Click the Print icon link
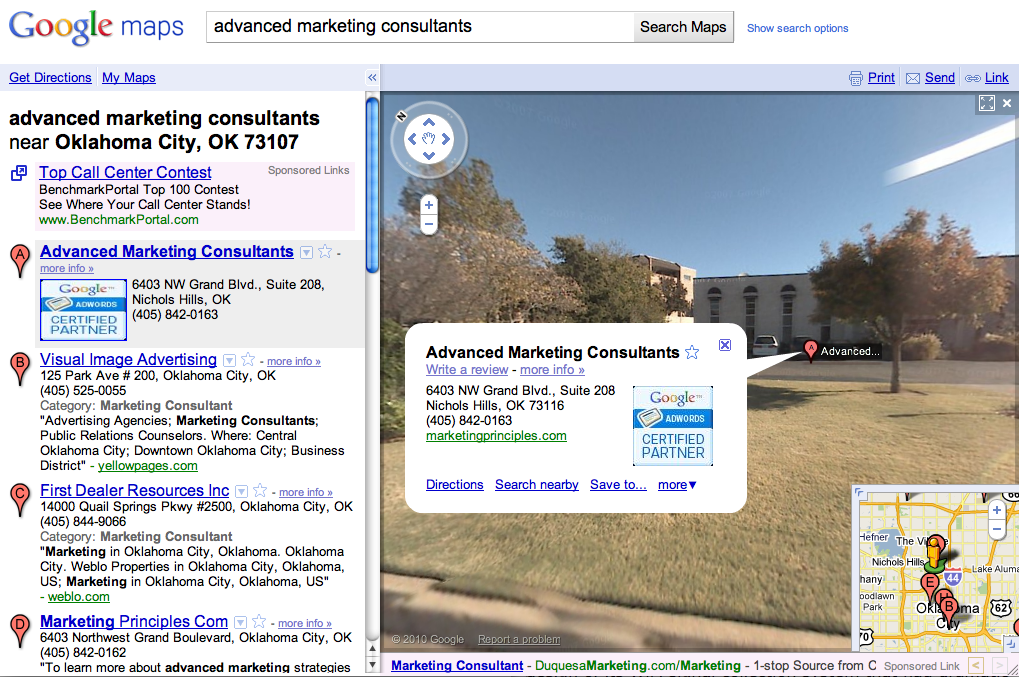This screenshot has width=1019, height=677. tap(871, 78)
